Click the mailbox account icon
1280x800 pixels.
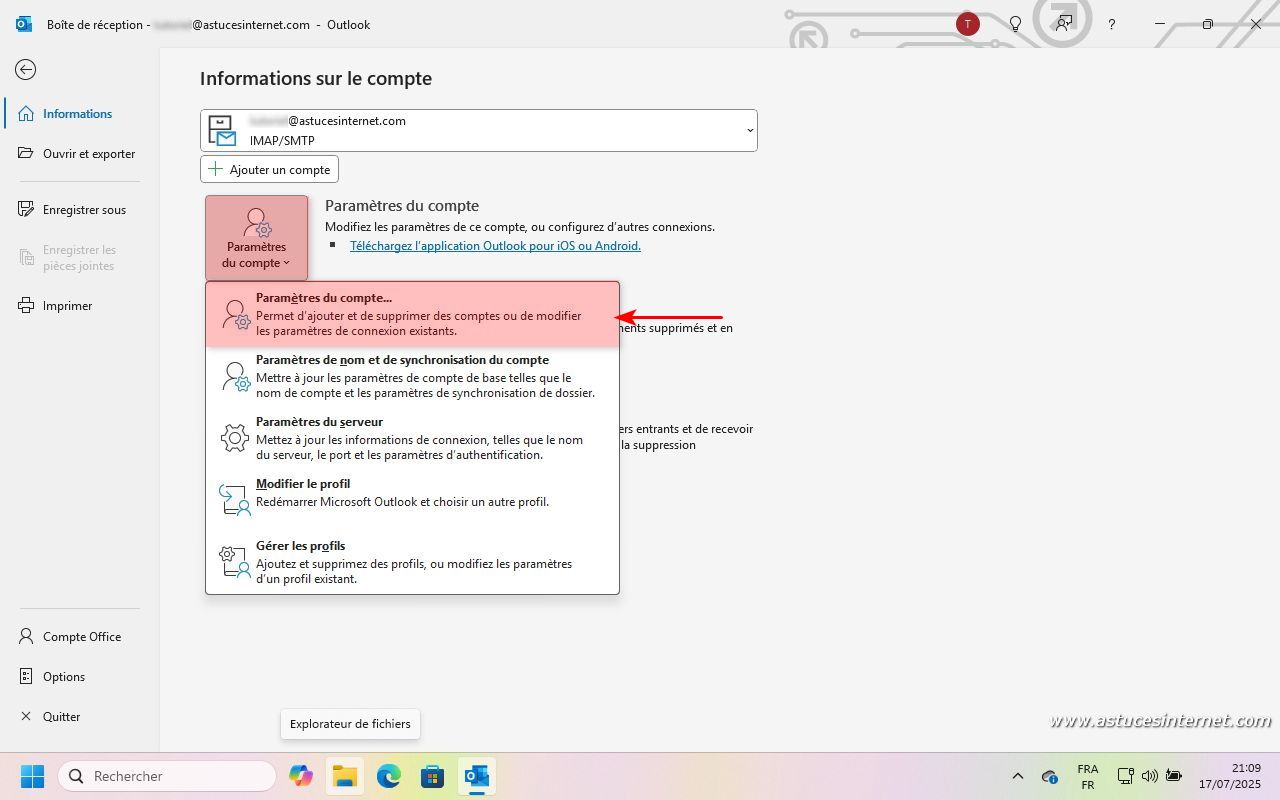222,130
